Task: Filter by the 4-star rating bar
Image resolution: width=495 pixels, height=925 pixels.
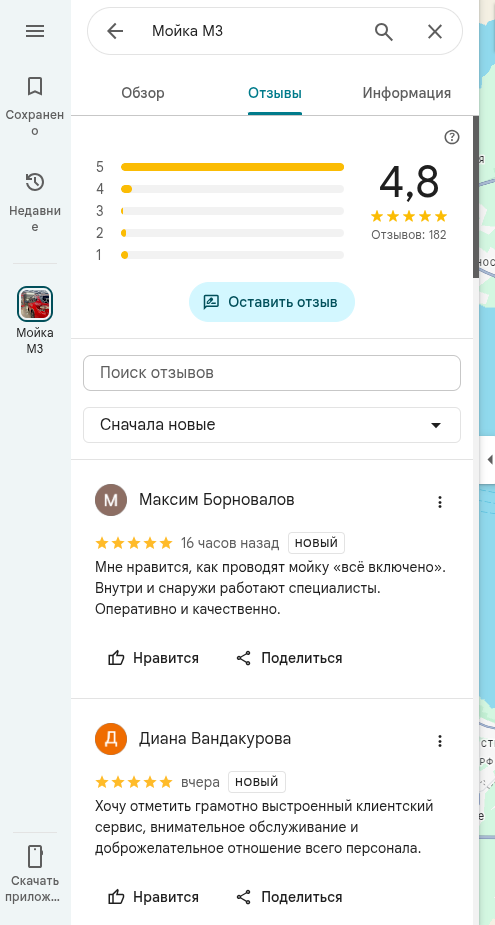Action: click(220, 189)
